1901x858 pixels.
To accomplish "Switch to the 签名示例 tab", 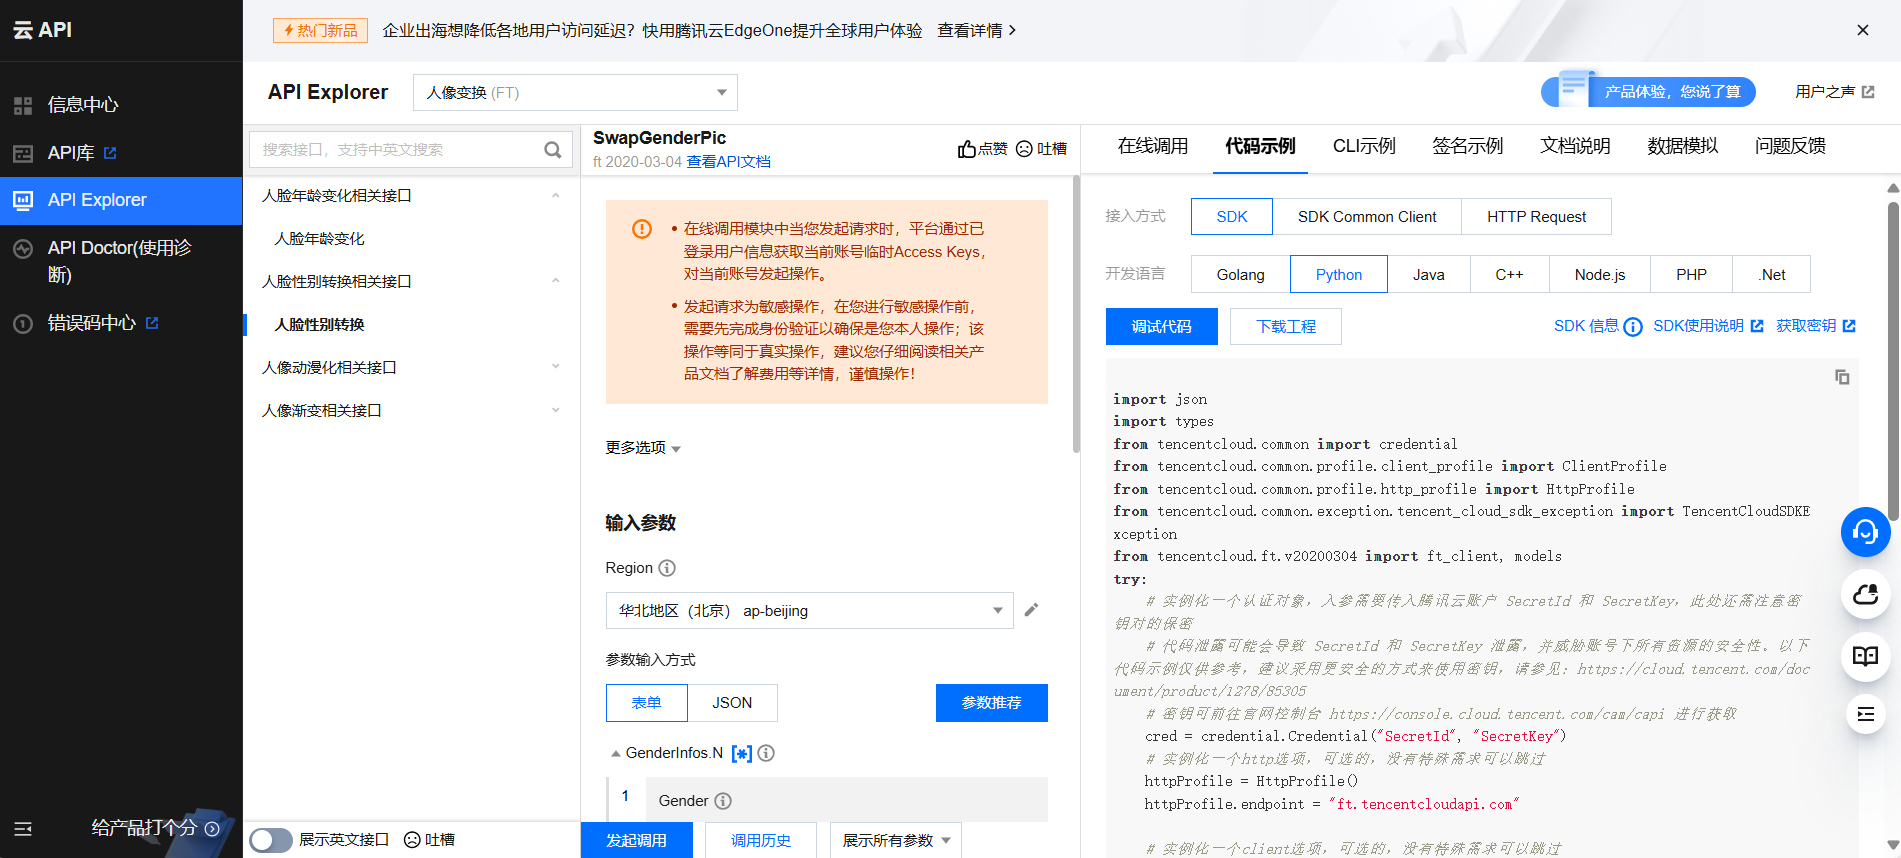I will (x=1467, y=146).
